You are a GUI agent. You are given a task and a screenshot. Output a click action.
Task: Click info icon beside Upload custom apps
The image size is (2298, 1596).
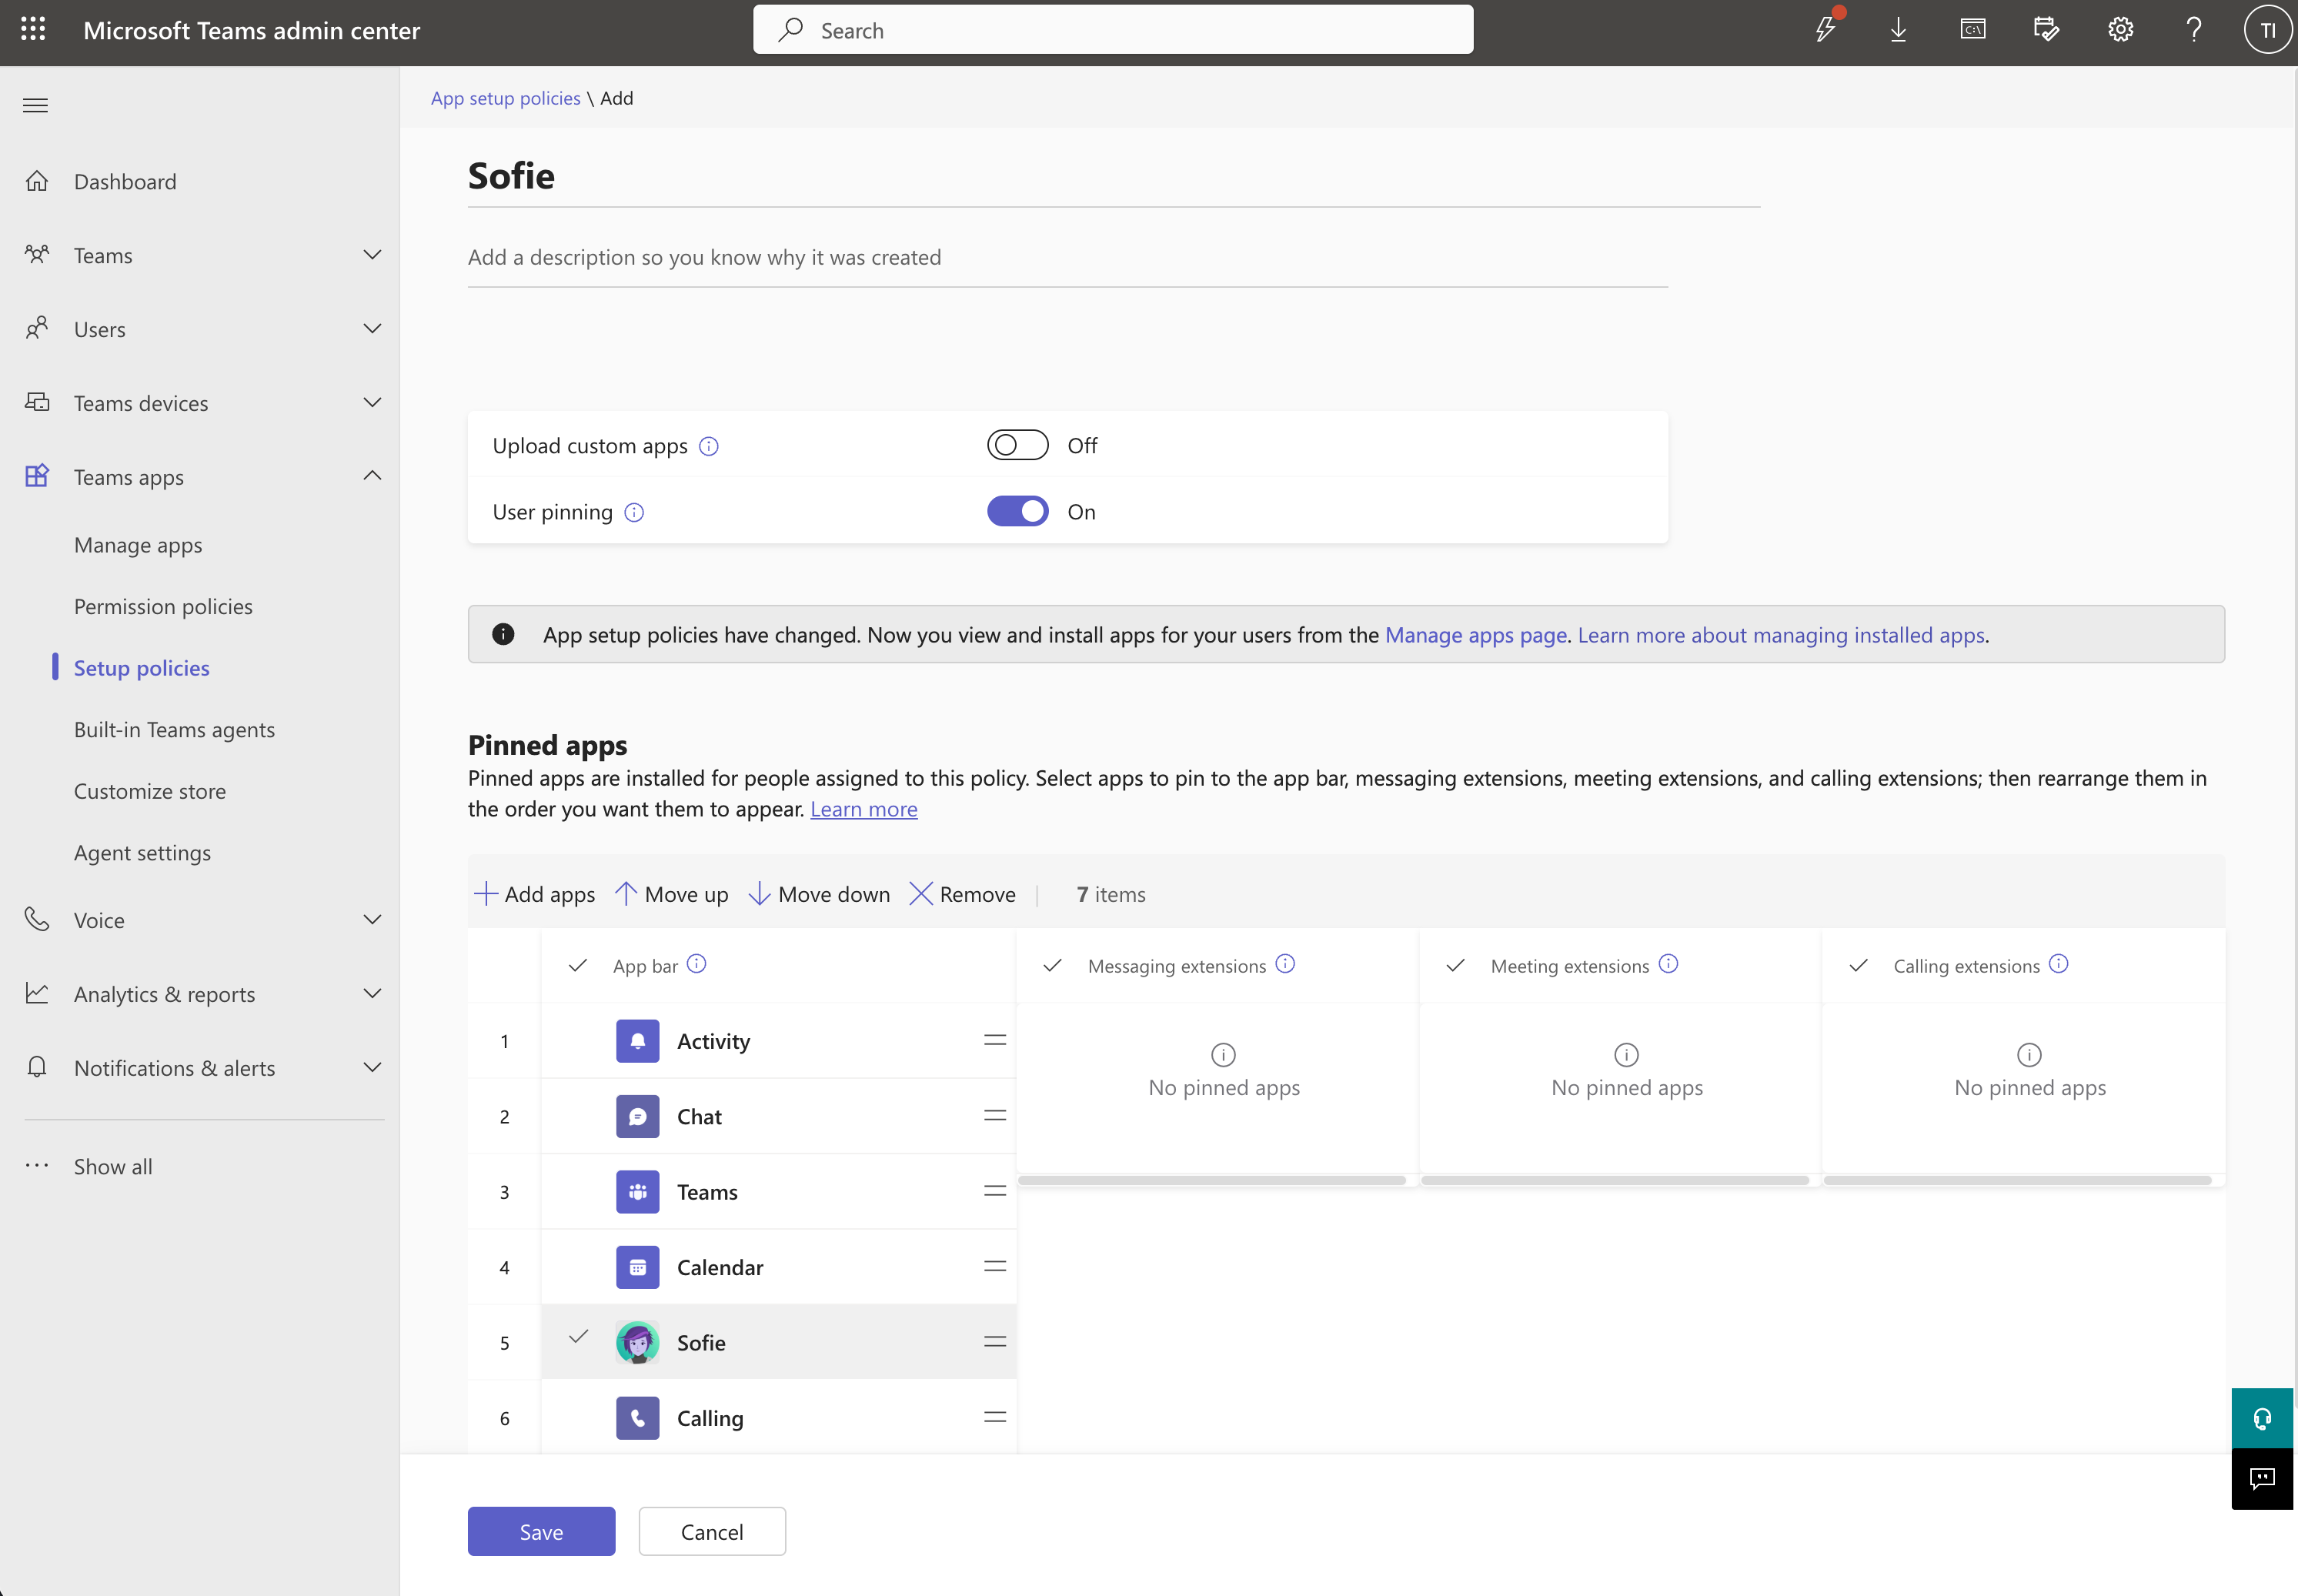coord(709,446)
